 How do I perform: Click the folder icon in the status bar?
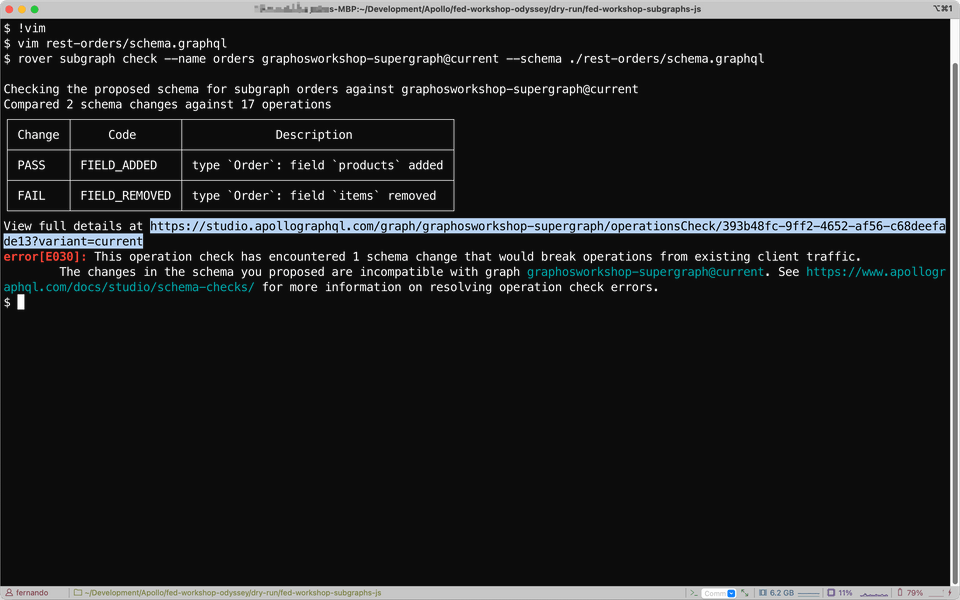(x=78, y=593)
